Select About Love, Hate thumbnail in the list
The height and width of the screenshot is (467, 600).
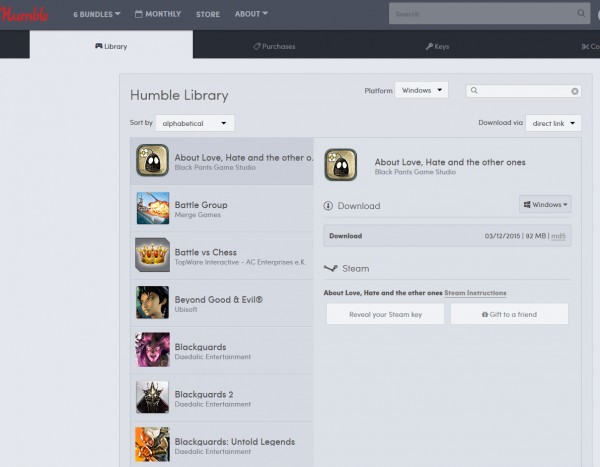pos(152,160)
